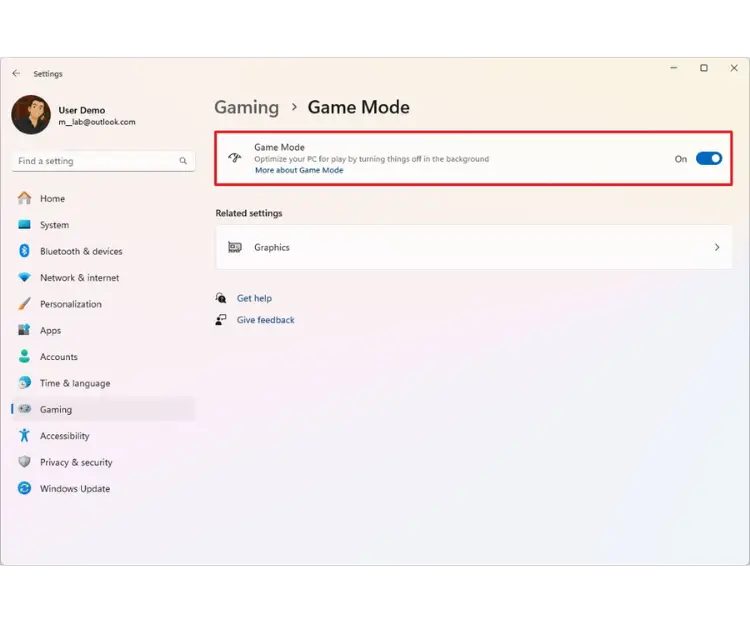Select the Gaming controller icon

[x=24, y=409]
